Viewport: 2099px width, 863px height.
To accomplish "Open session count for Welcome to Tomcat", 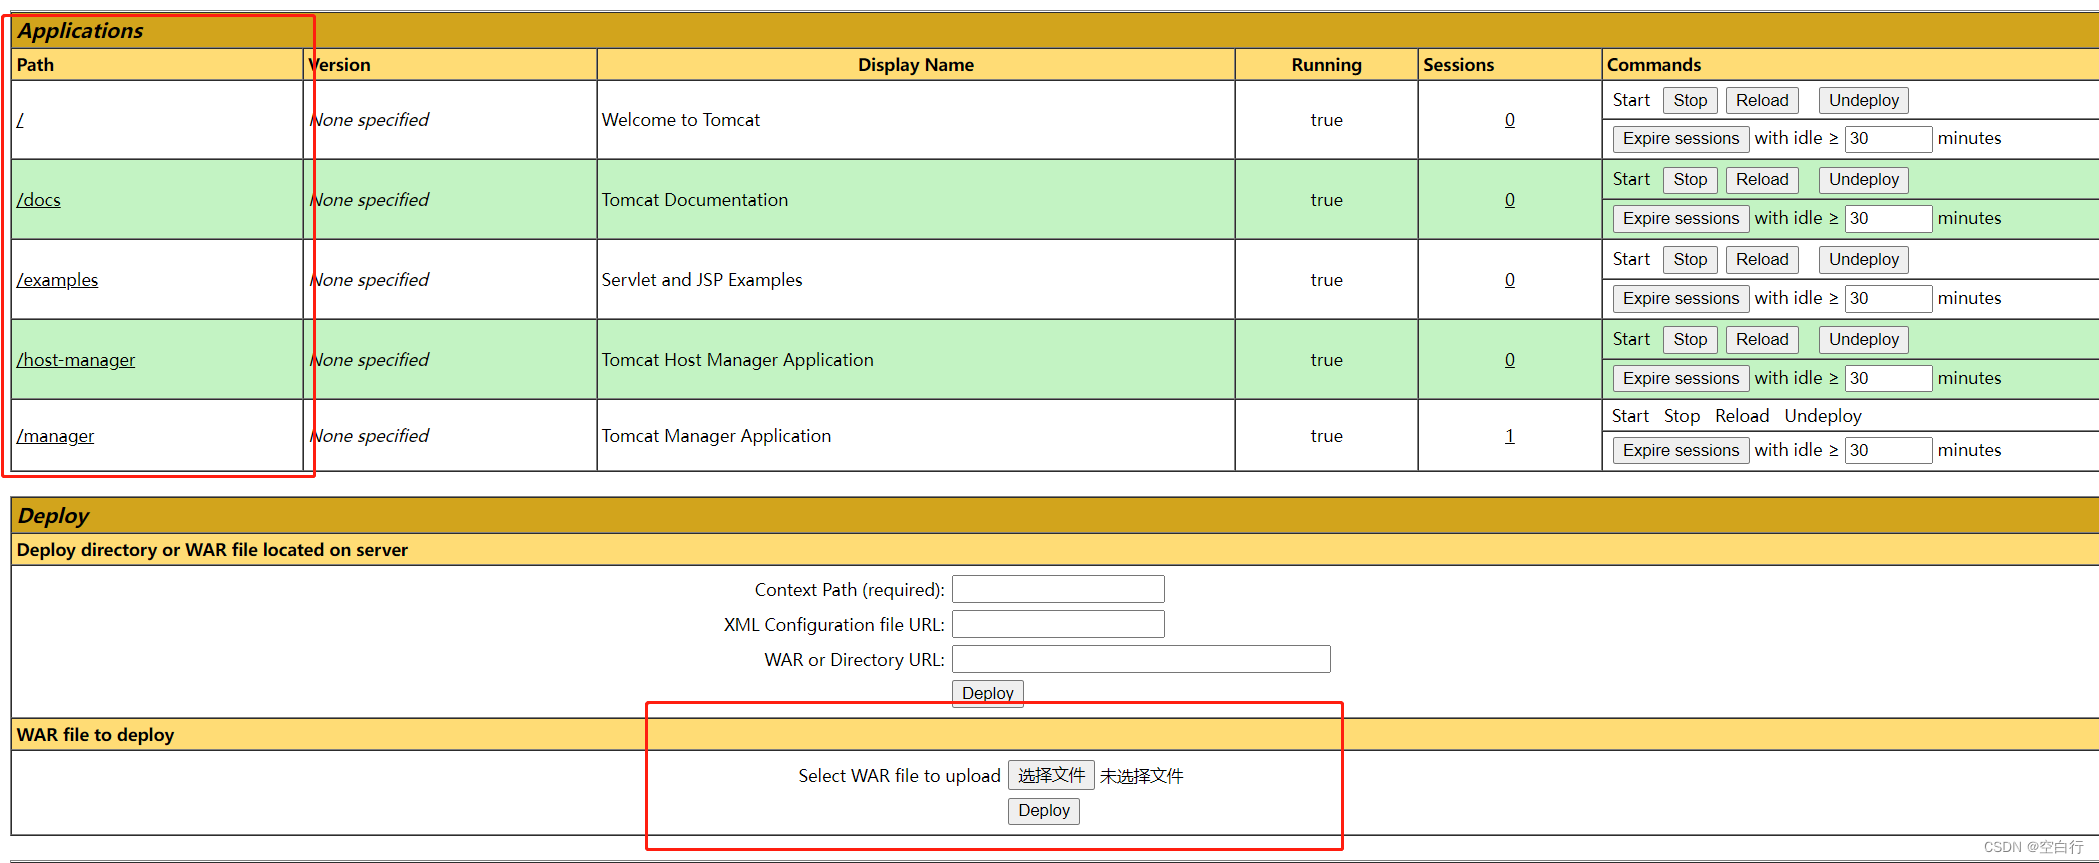I will pos(1510,120).
